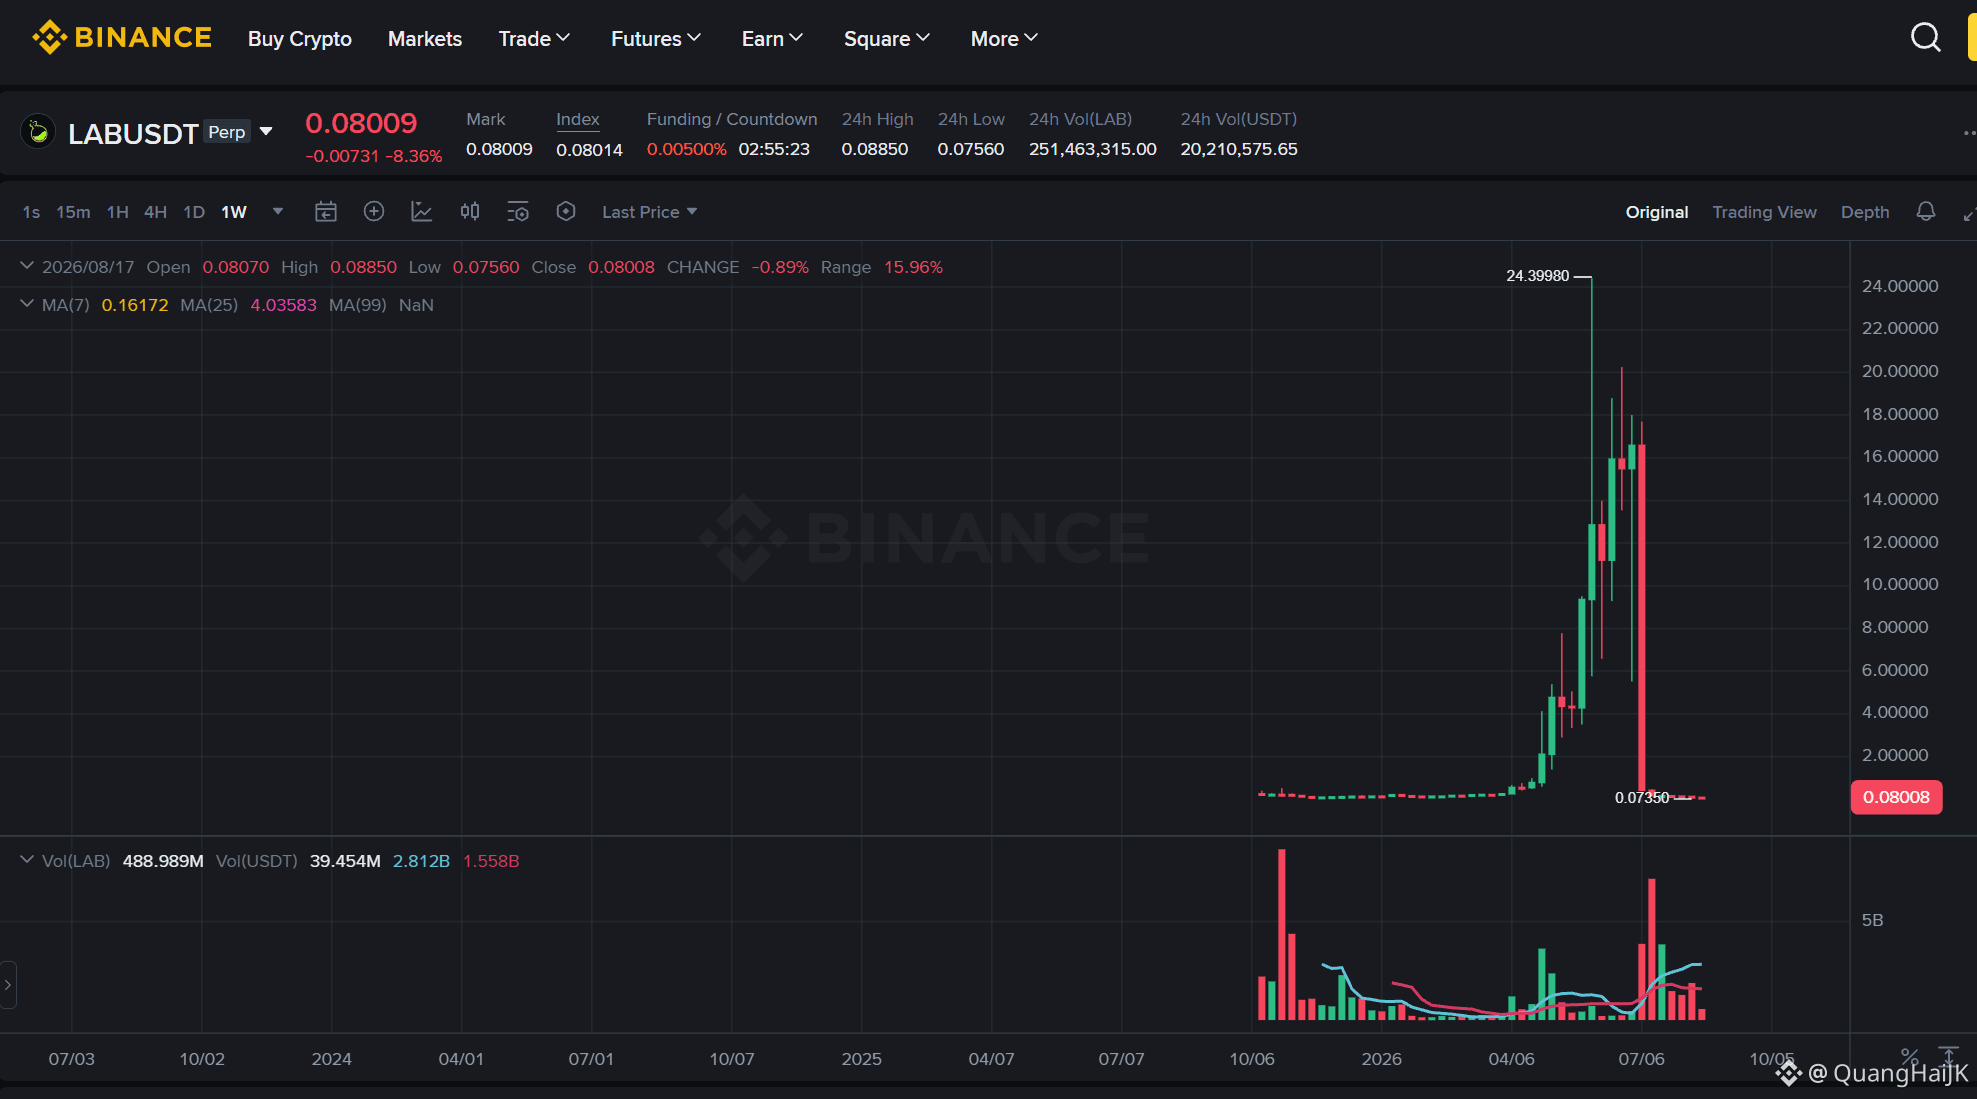Click the LAB coin icon
1977x1099 pixels.
[38, 132]
